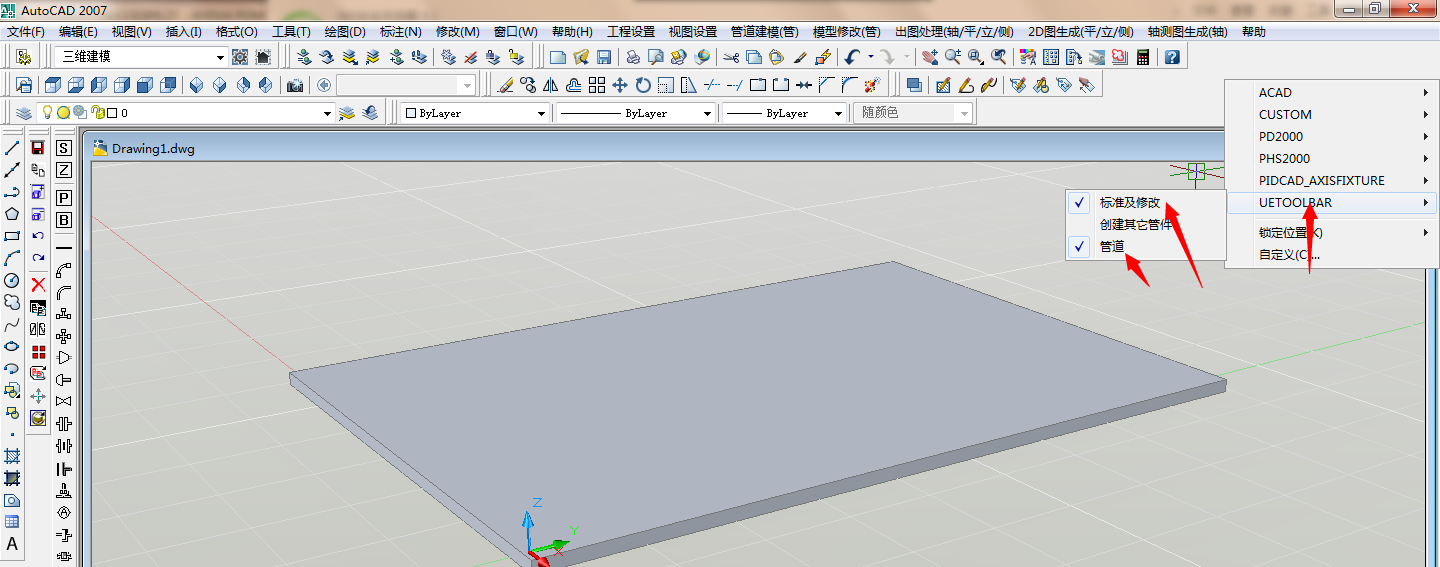Click the Save floppy disk icon
This screenshot has height=567, width=1440.
604,57
